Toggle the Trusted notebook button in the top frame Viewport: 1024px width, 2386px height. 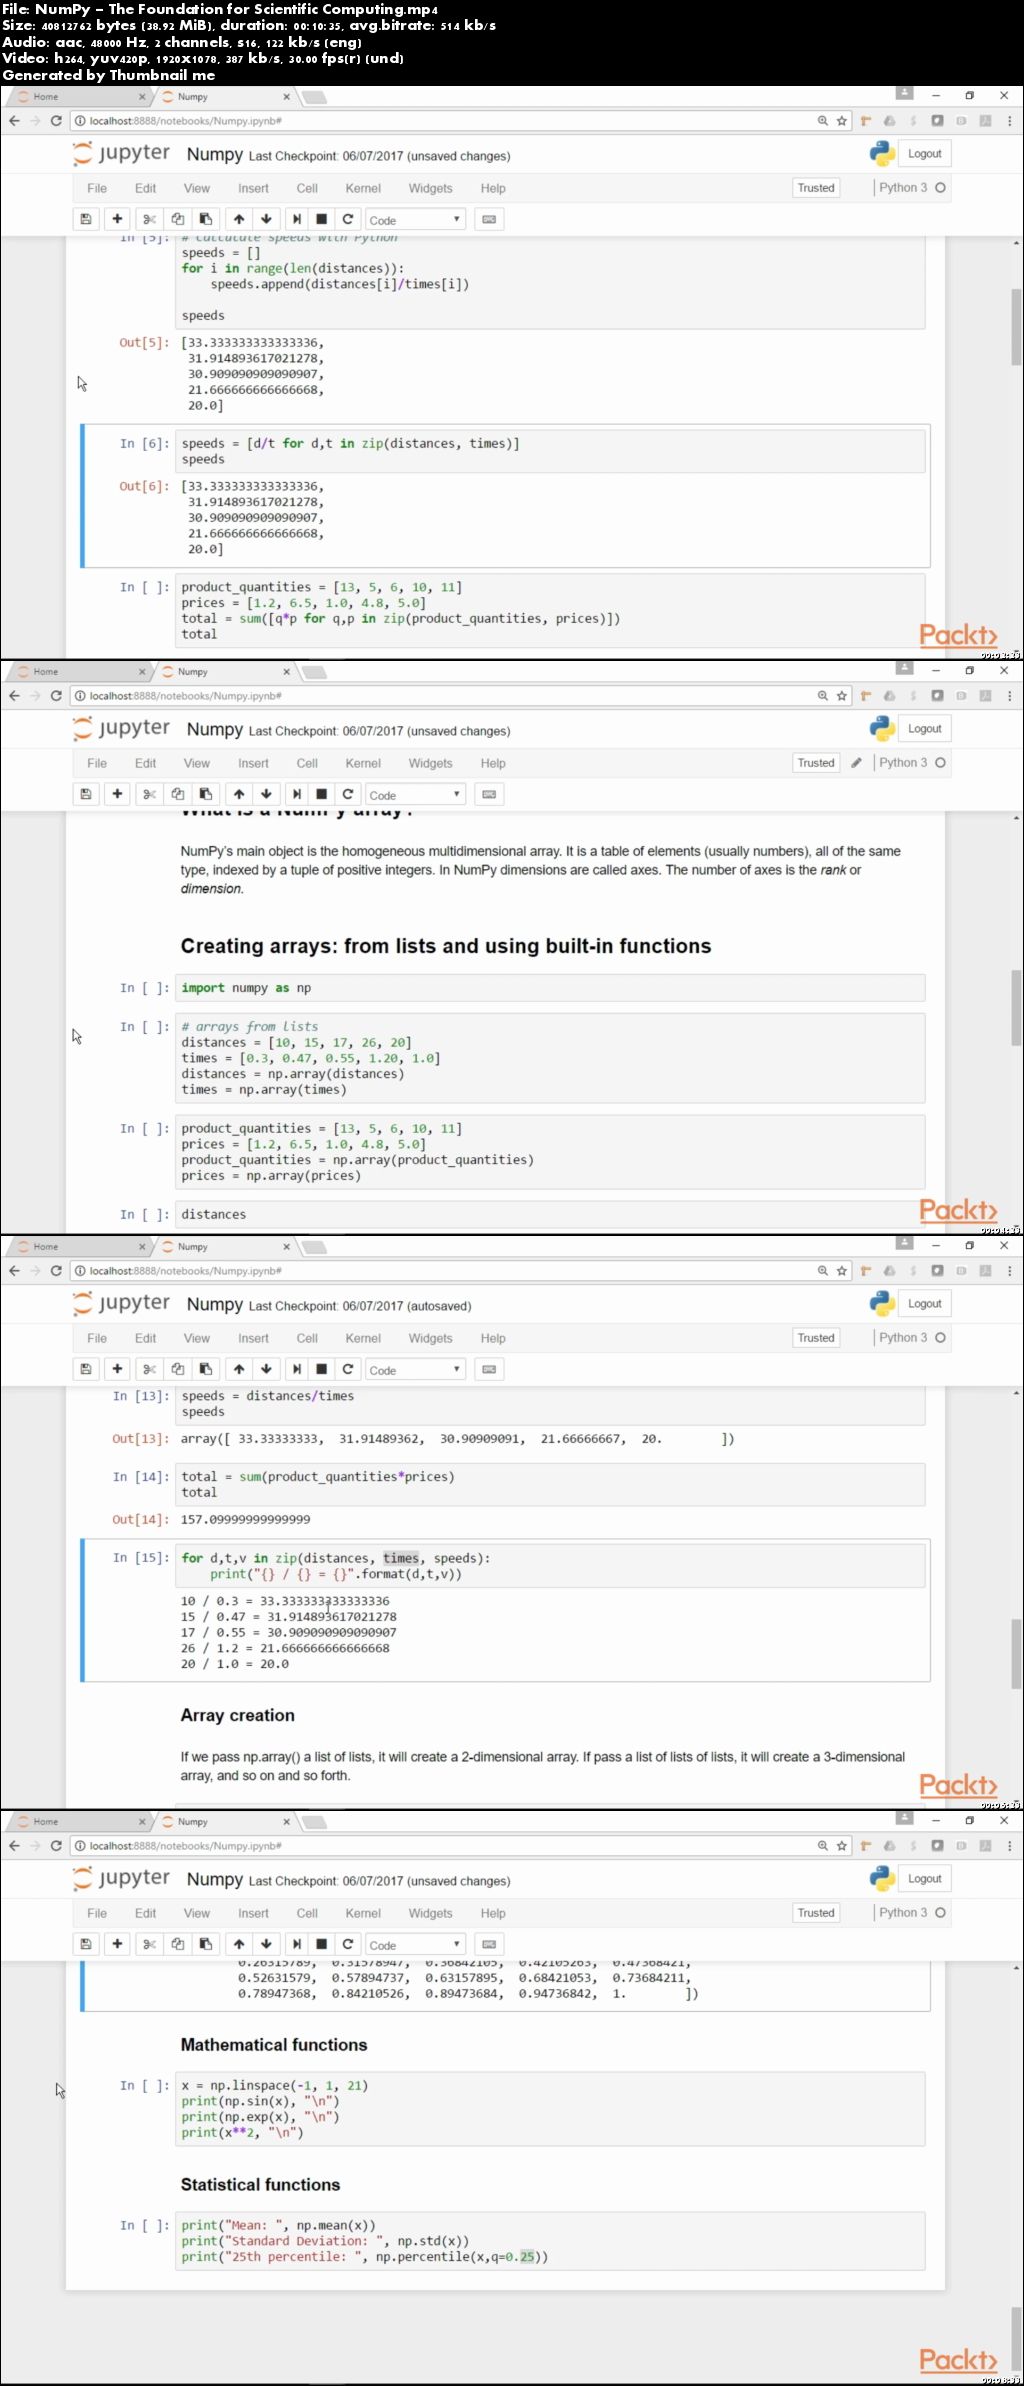(816, 188)
